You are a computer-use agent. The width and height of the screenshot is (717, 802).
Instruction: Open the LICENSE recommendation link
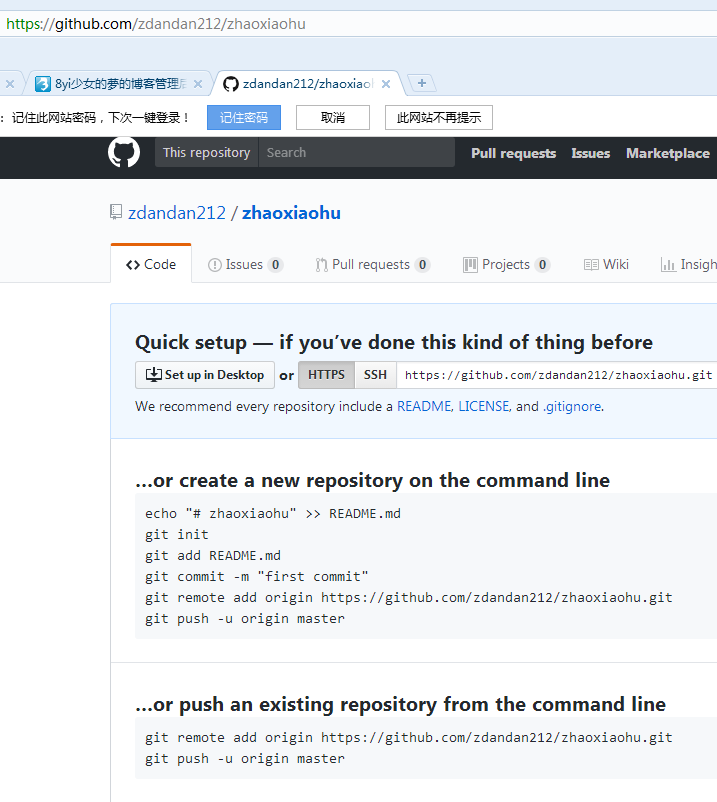click(x=483, y=406)
